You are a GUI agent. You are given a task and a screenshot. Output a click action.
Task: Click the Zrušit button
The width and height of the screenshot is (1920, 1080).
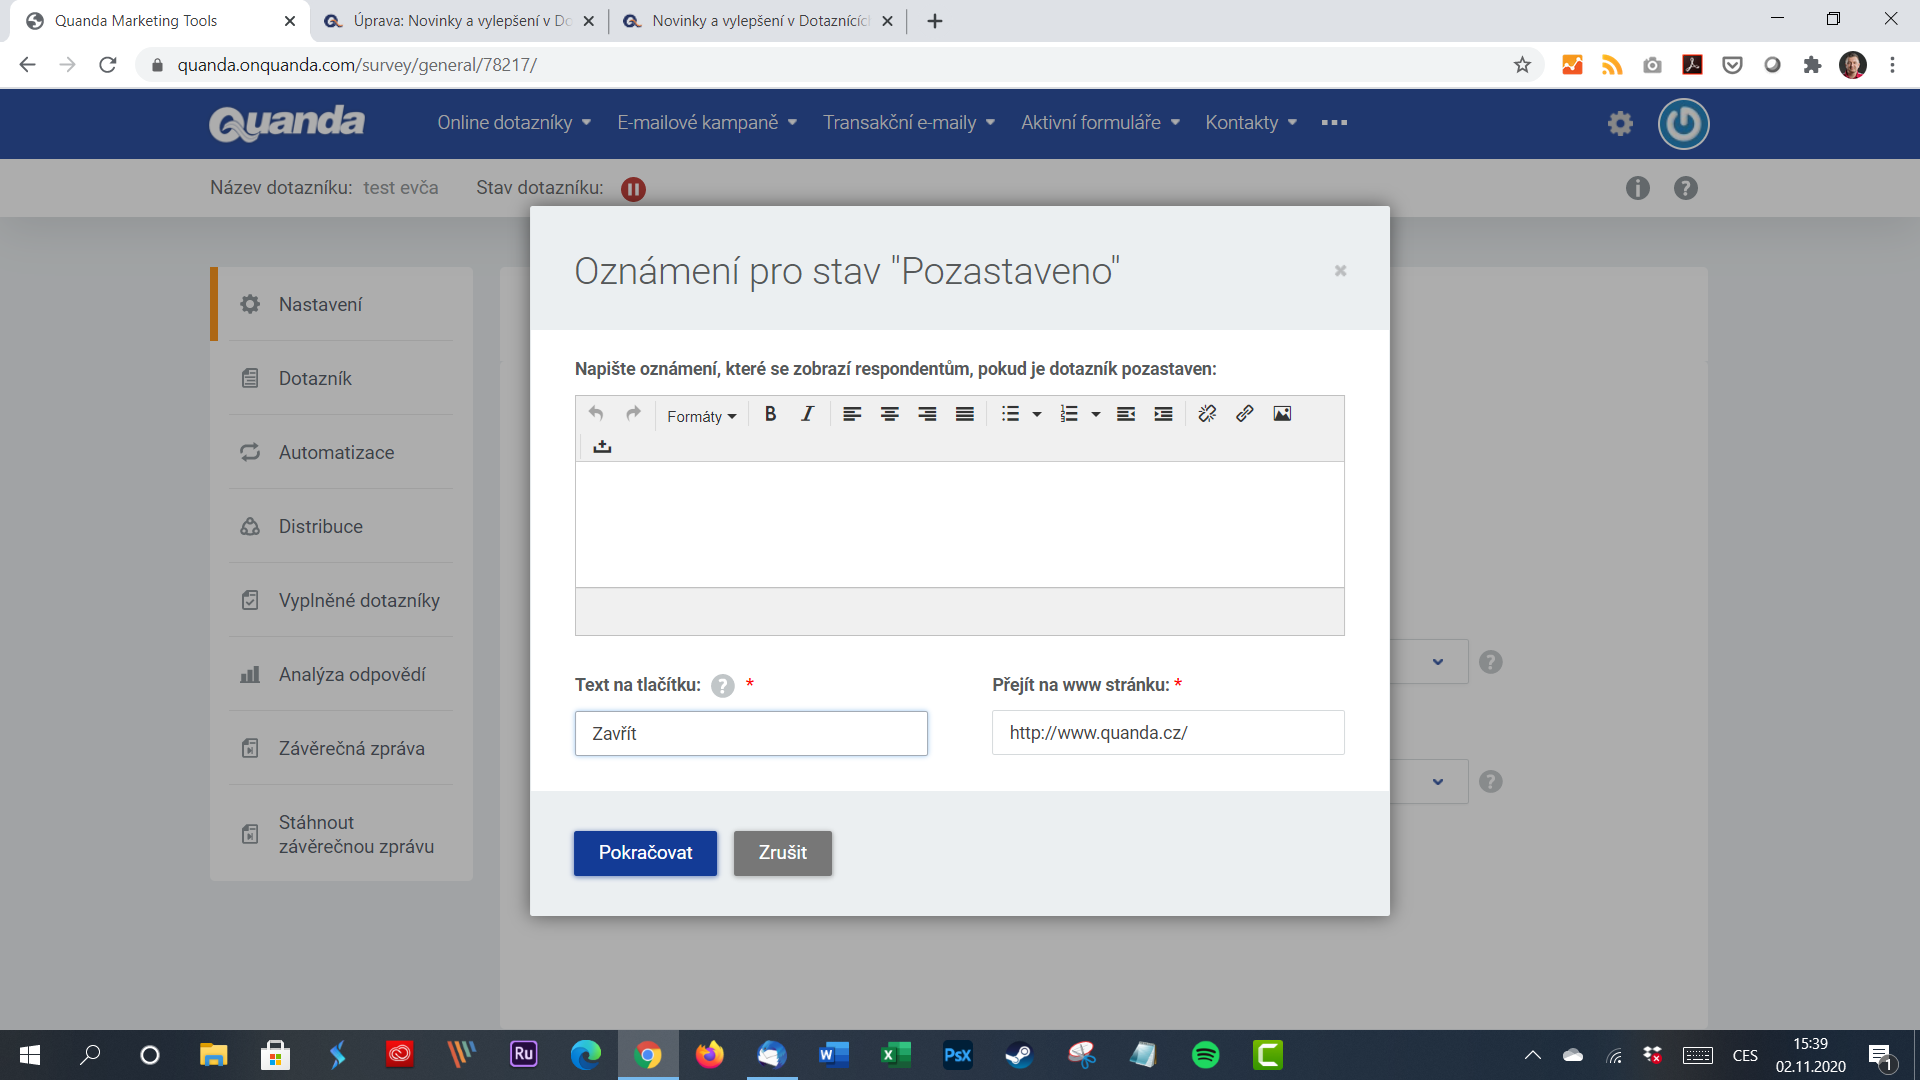coord(782,852)
